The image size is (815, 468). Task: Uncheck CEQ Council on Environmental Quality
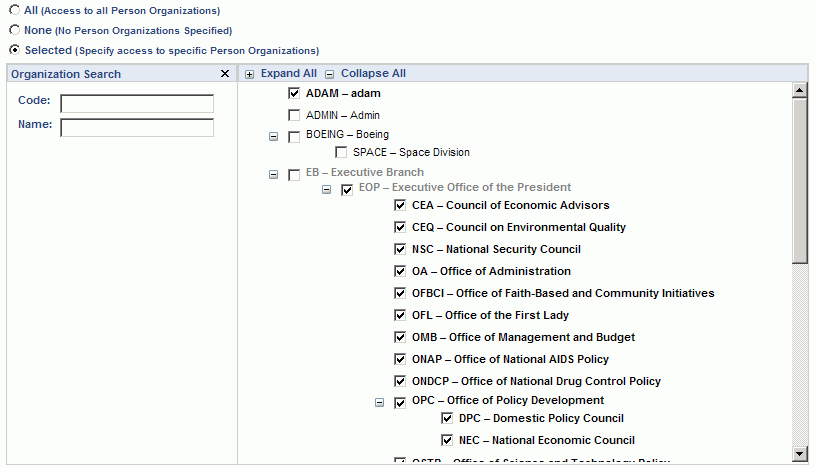[400, 227]
